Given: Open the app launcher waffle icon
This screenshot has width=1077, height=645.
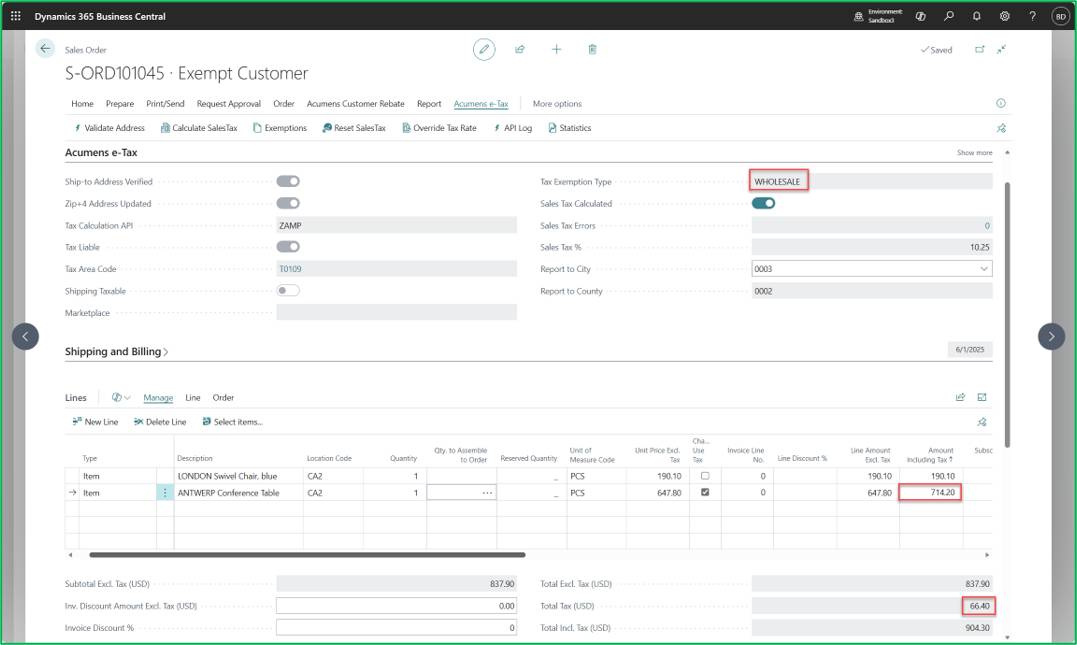Looking at the screenshot, I should 16,16.
